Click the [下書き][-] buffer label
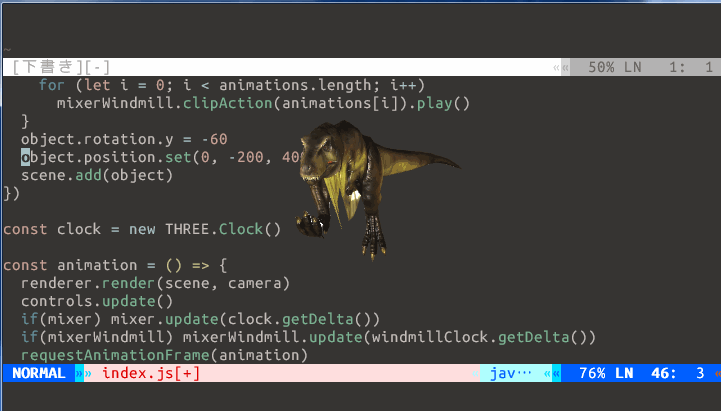The height and width of the screenshot is (411, 721). tap(61, 67)
